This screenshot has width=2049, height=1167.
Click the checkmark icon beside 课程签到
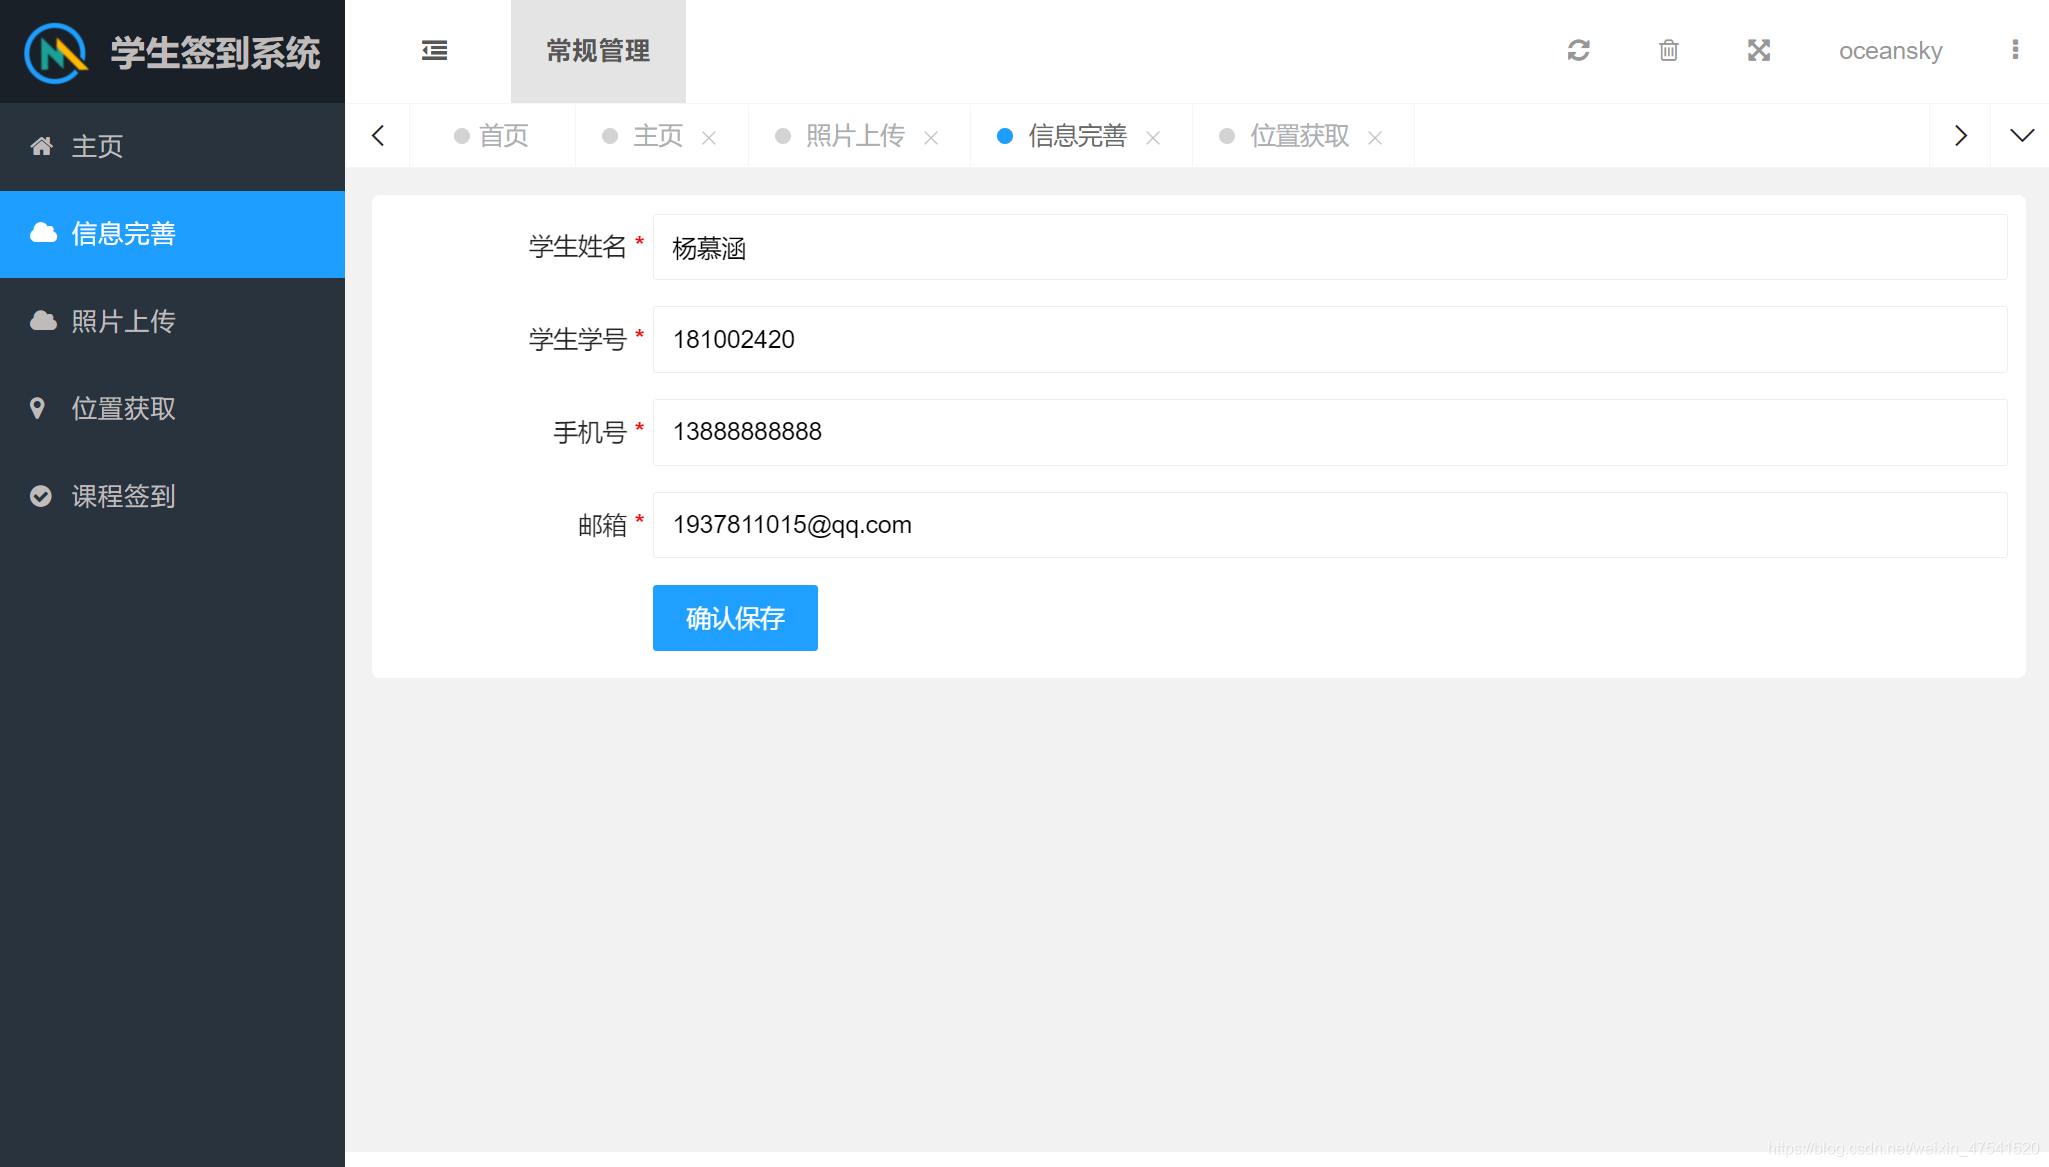coord(41,496)
